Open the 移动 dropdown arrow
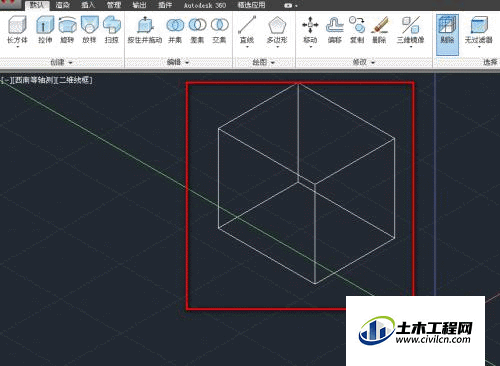 tap(310, 47)
